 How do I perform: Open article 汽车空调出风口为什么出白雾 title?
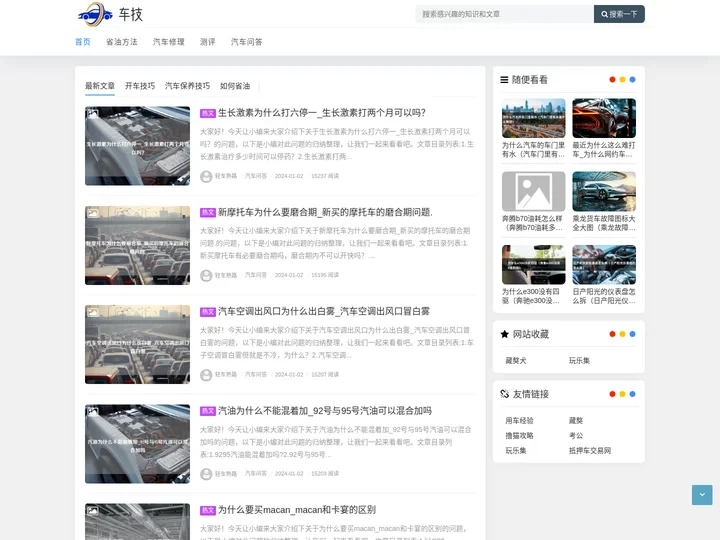pyautogui.click(x=324, y=311)
